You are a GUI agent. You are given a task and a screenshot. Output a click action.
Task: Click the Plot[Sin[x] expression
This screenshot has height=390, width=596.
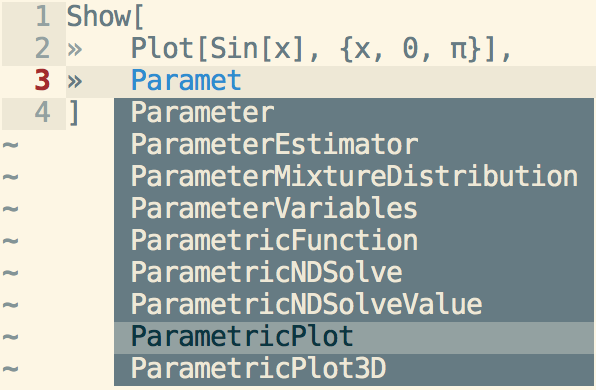pyautogui.click(x=217, y=49)
